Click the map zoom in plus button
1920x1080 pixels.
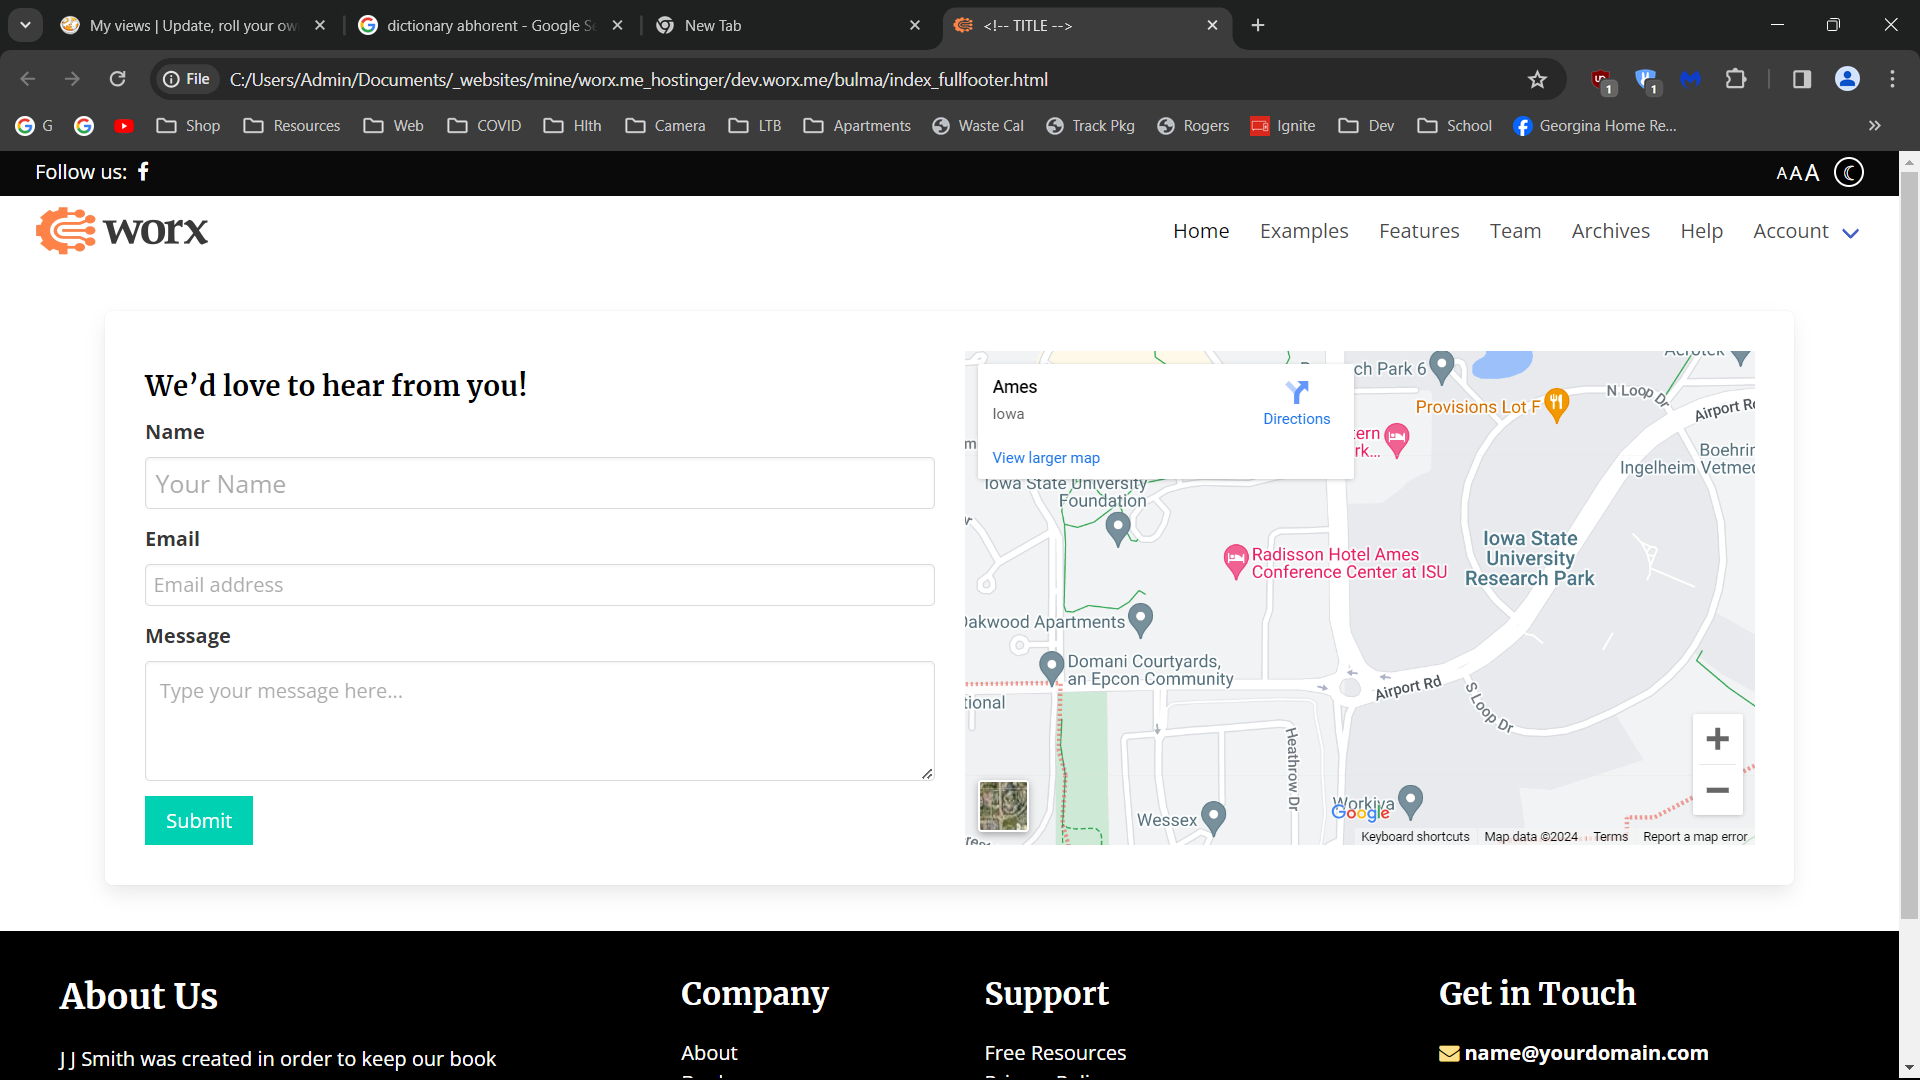click(x=1717, y=739)
